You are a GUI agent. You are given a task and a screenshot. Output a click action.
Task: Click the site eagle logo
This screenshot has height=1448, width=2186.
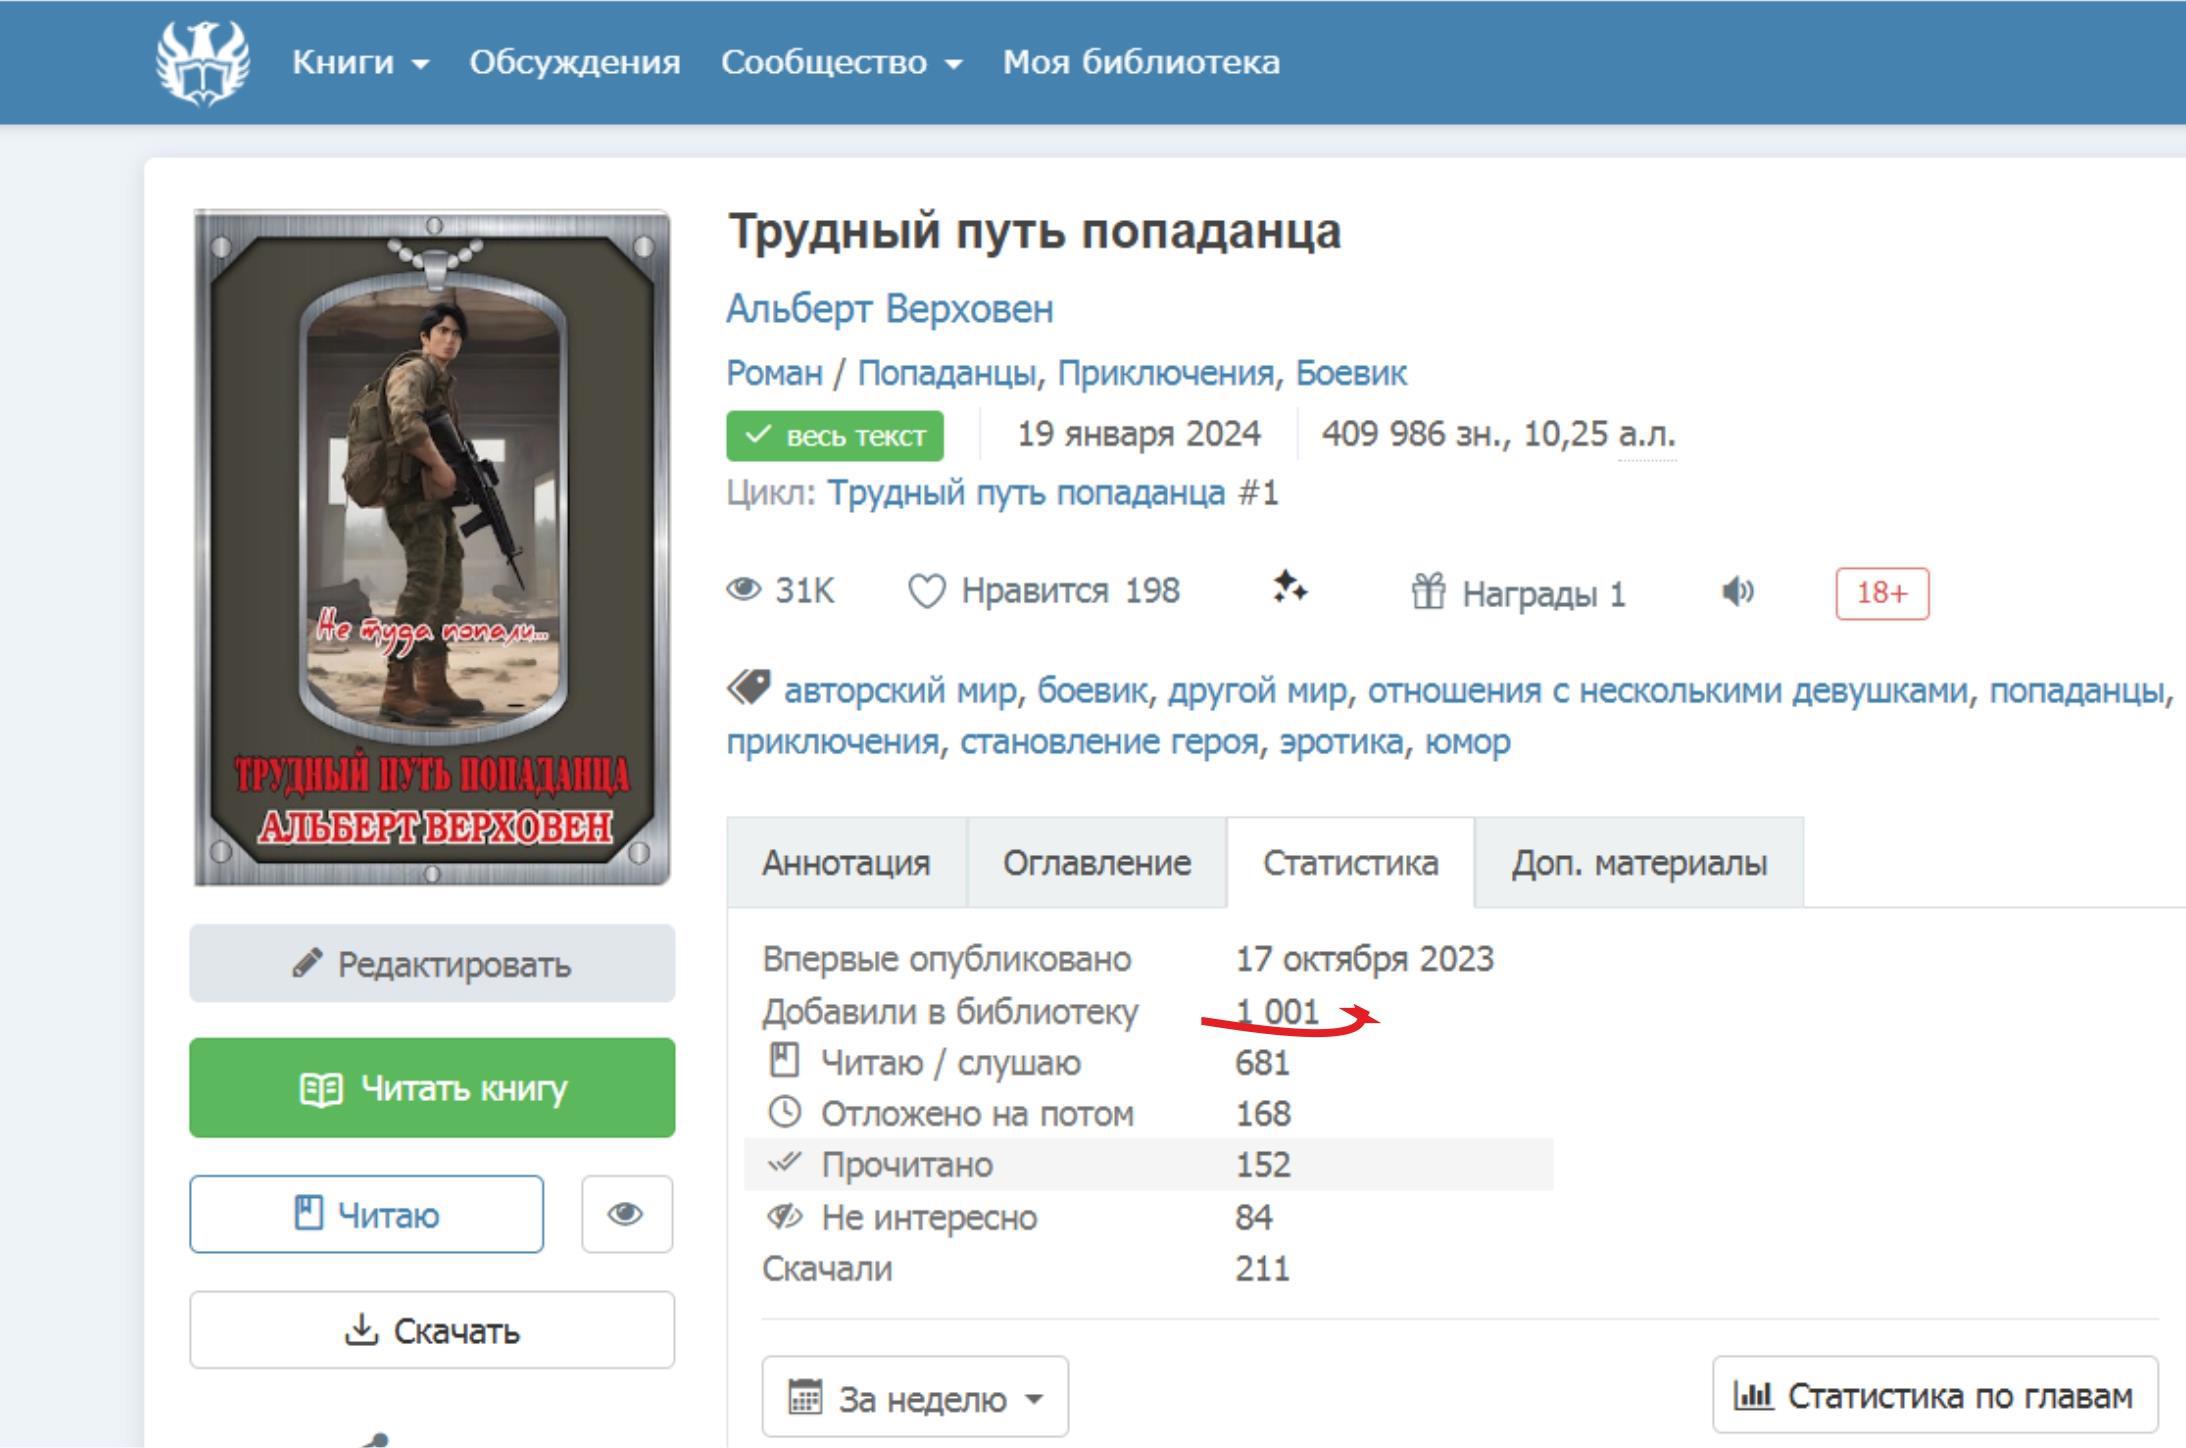pyautogui.click(x=203, y=62)
